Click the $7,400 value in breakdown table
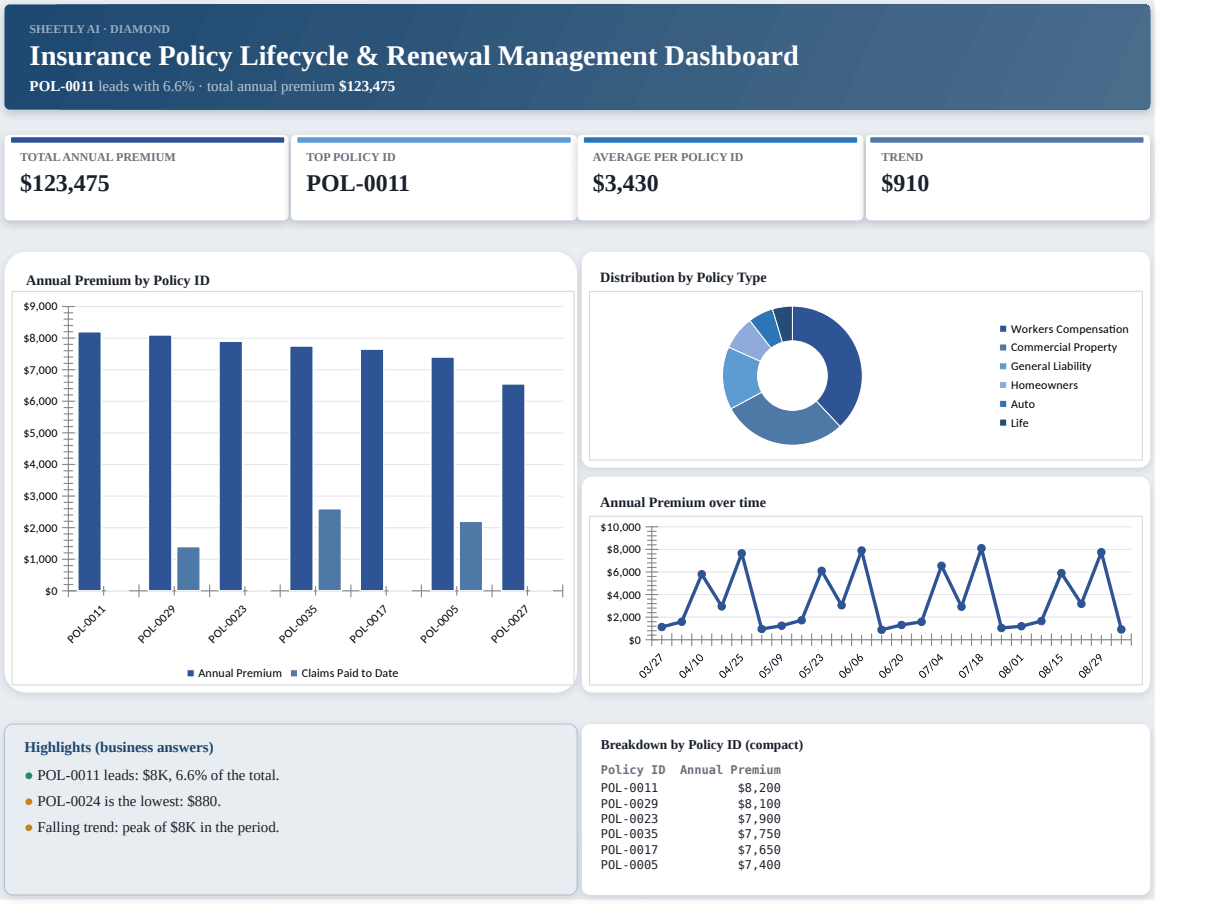1227x922 pixels. coord(759,865)
